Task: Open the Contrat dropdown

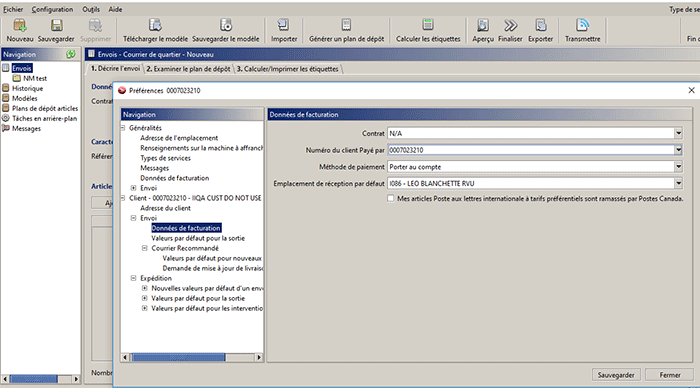Action: (678, 133)
